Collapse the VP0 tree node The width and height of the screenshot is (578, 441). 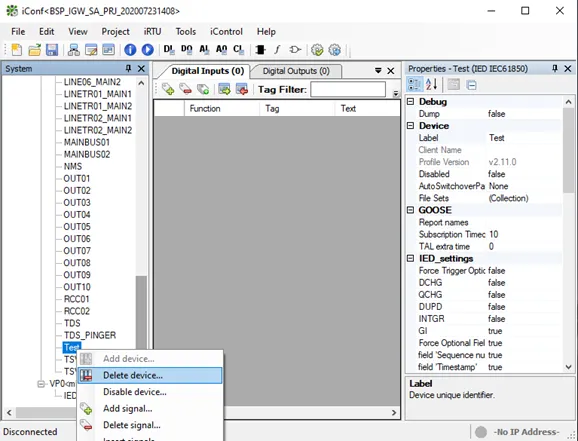click(41, 384)
